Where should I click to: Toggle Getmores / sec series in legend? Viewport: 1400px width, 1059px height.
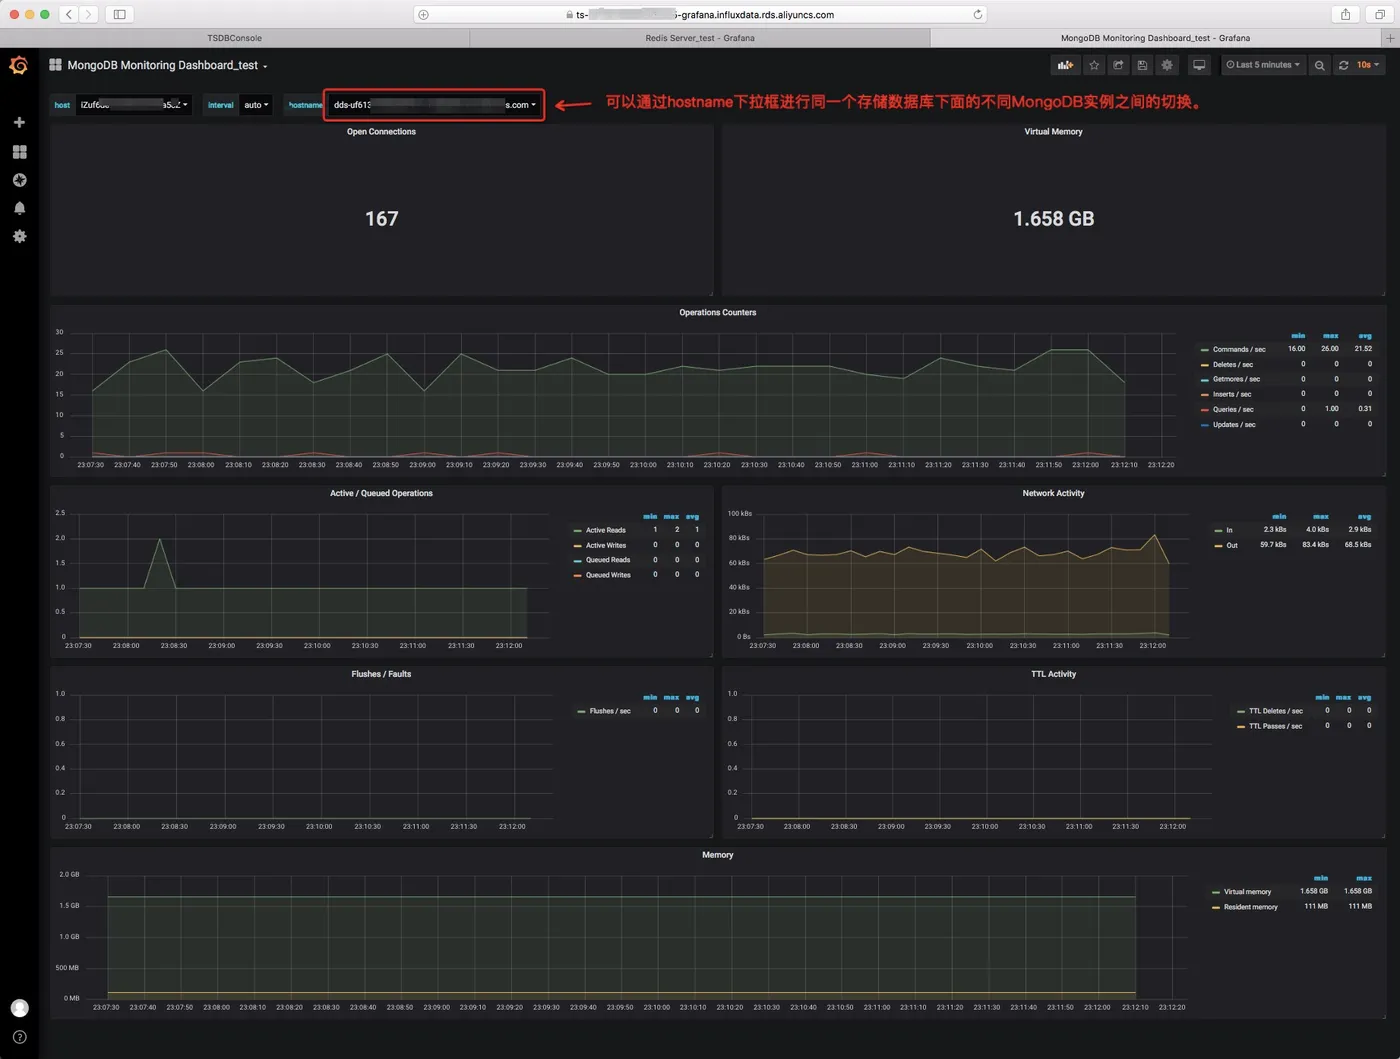click(1236, 379)
